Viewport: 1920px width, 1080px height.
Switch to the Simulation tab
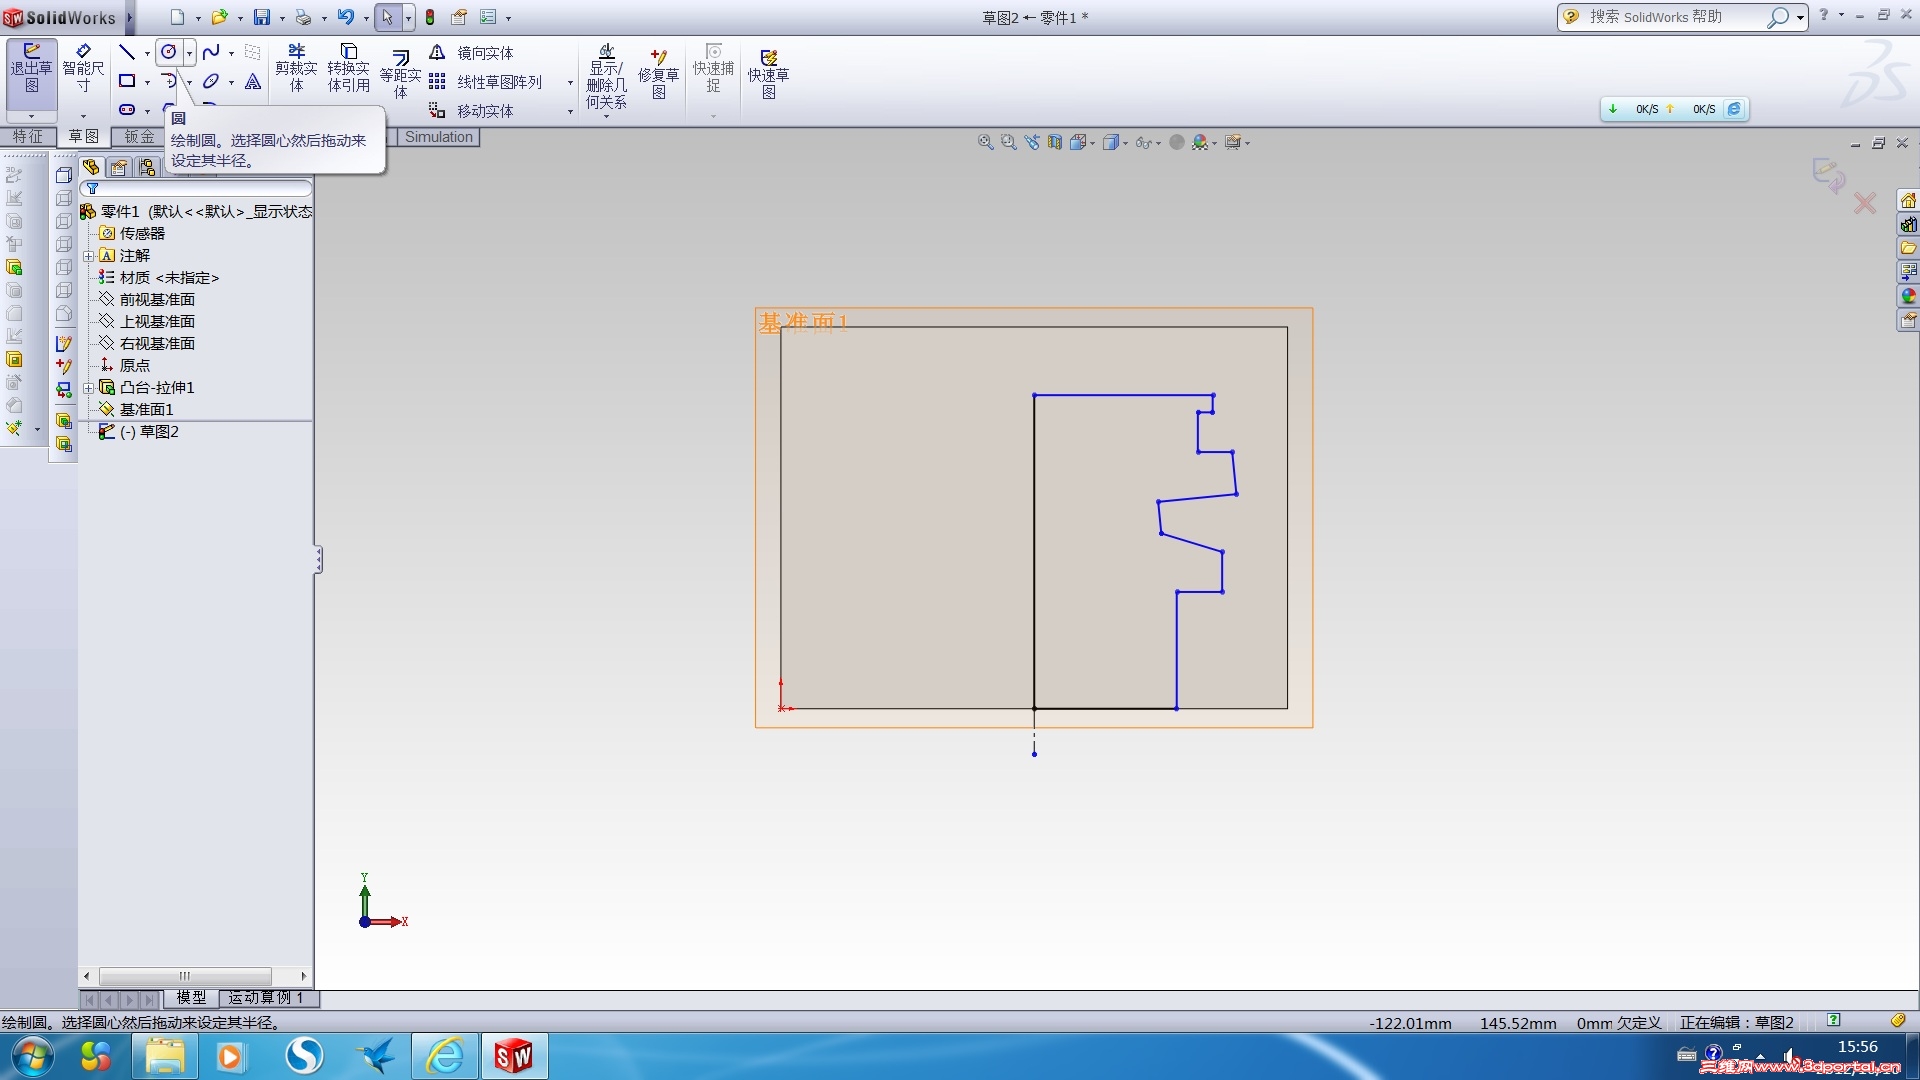click(x=438, y=137)
